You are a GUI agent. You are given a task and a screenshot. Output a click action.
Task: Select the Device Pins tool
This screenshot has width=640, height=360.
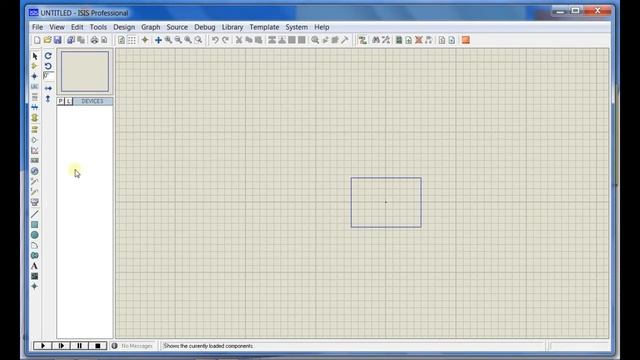coord(35,140)
